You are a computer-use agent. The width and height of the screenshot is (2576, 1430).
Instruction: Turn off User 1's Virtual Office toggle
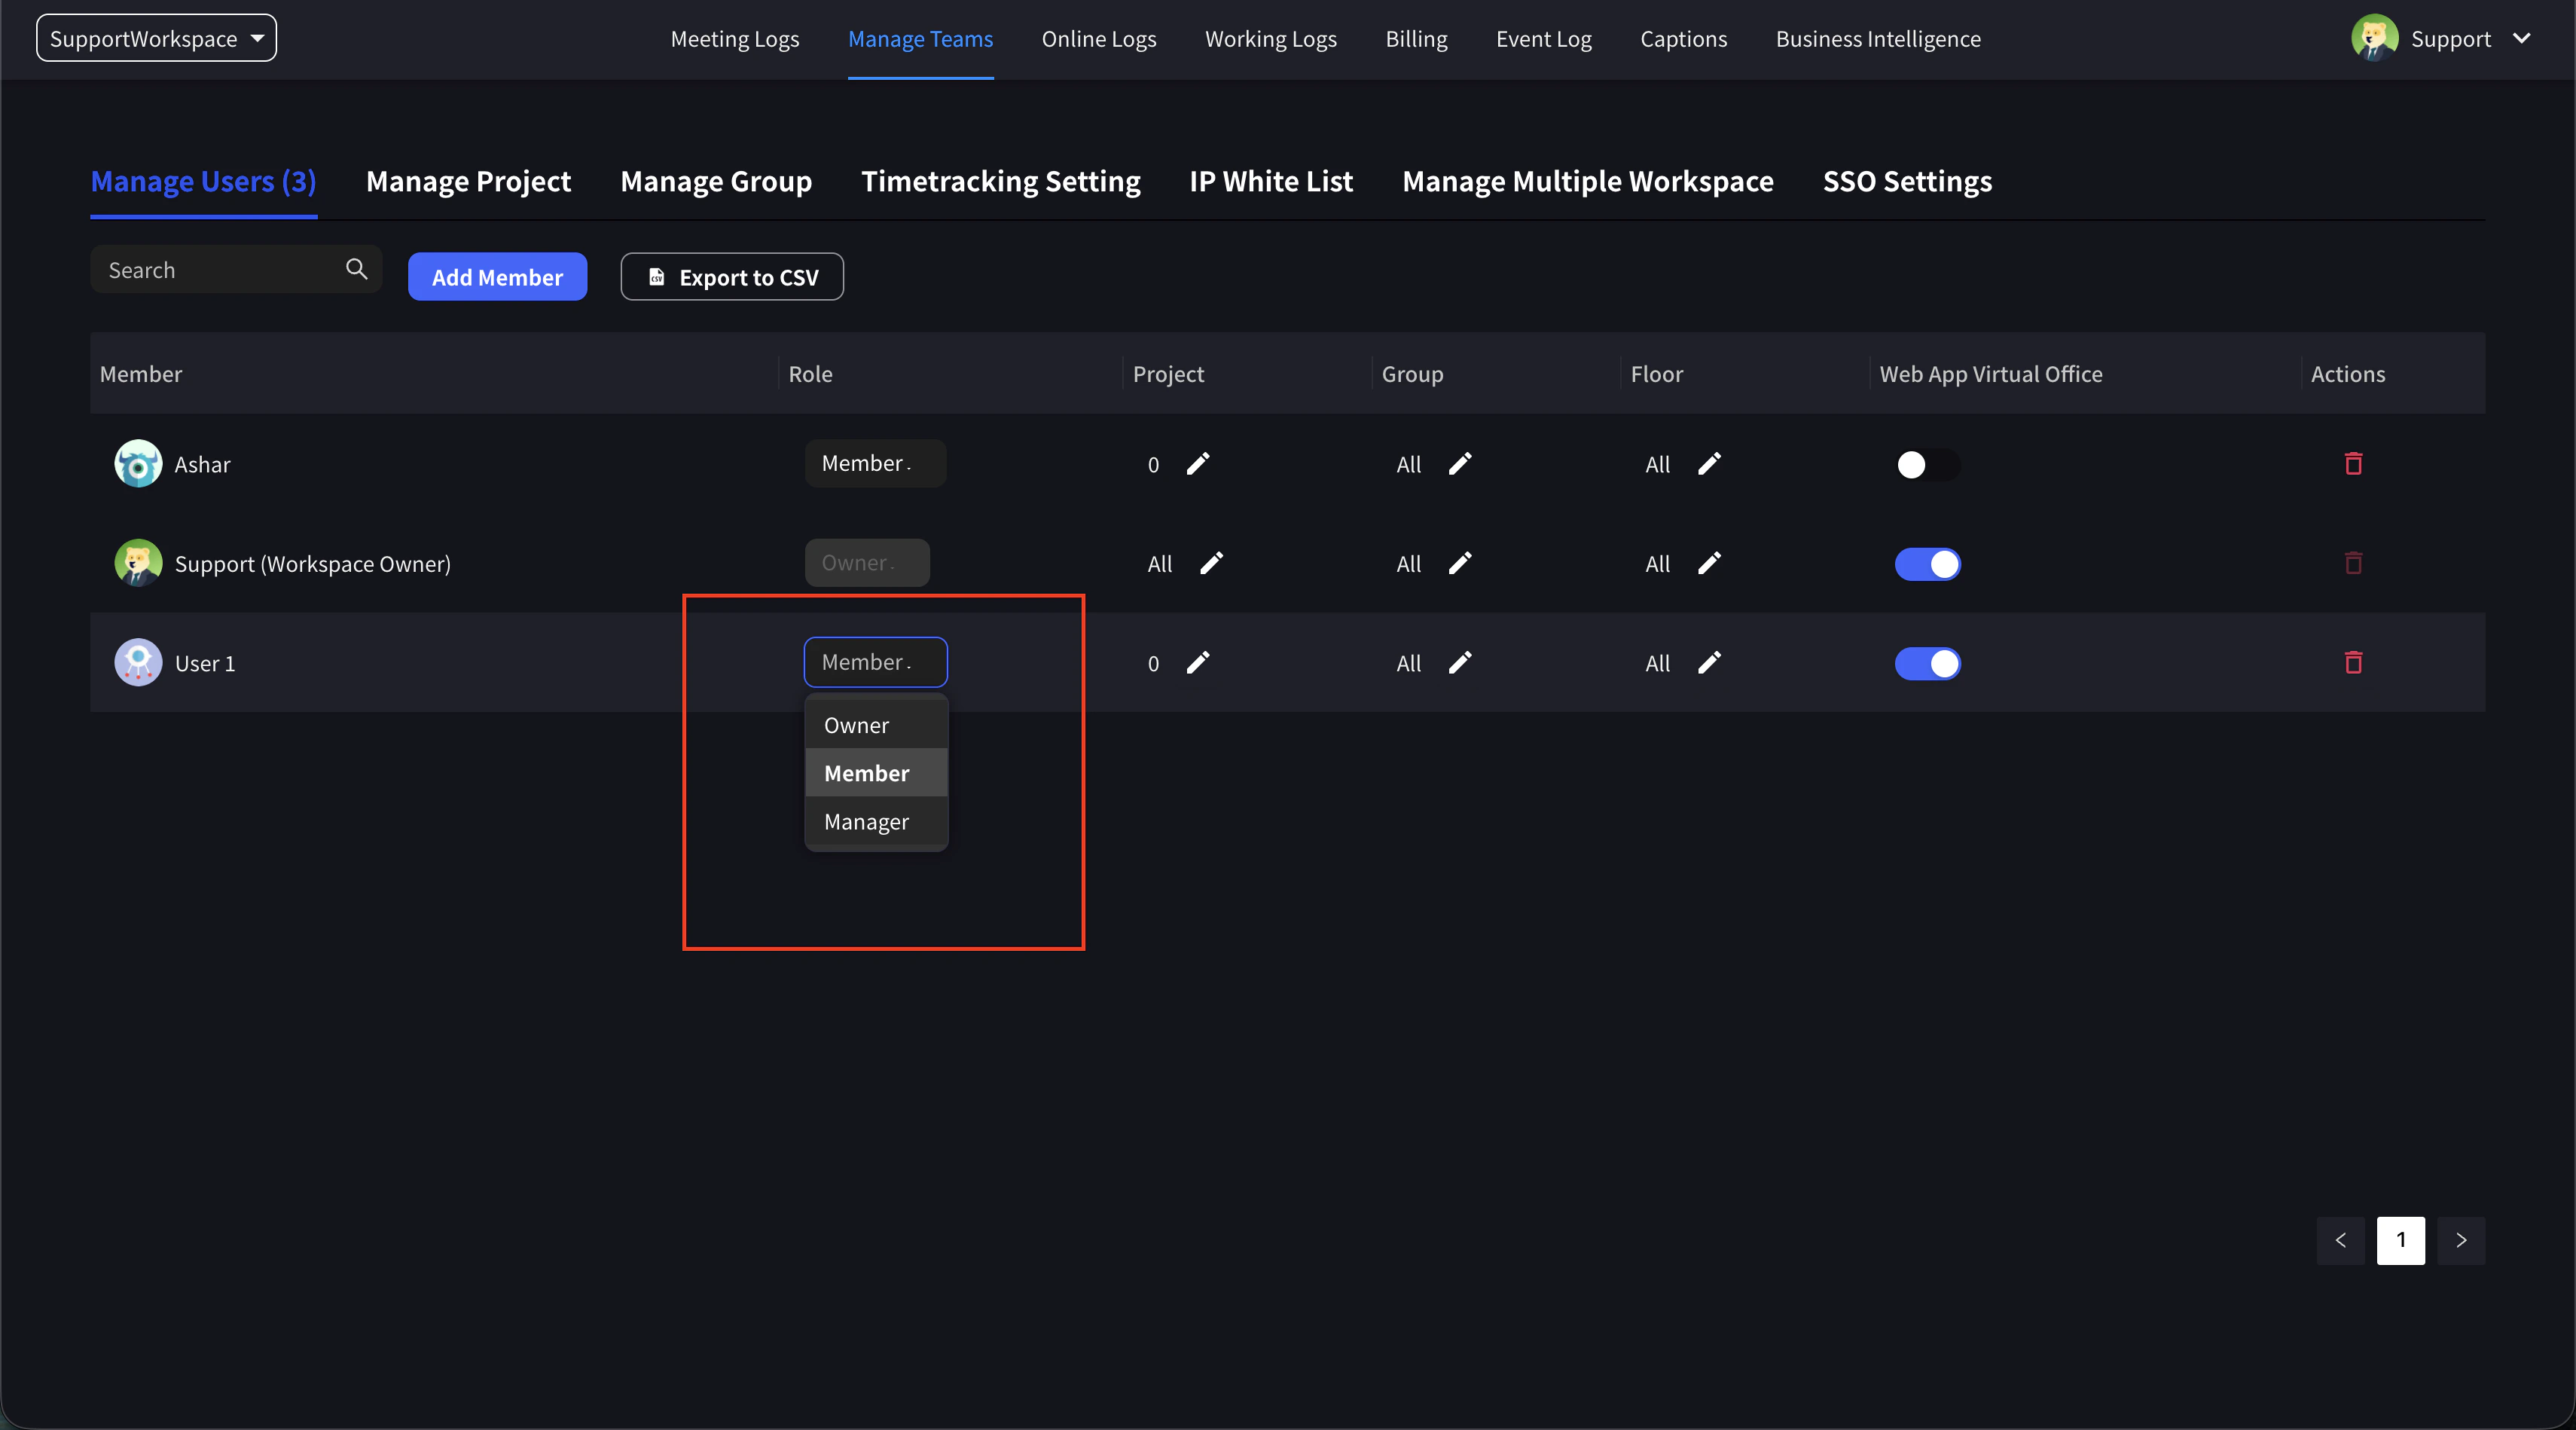1927,663
